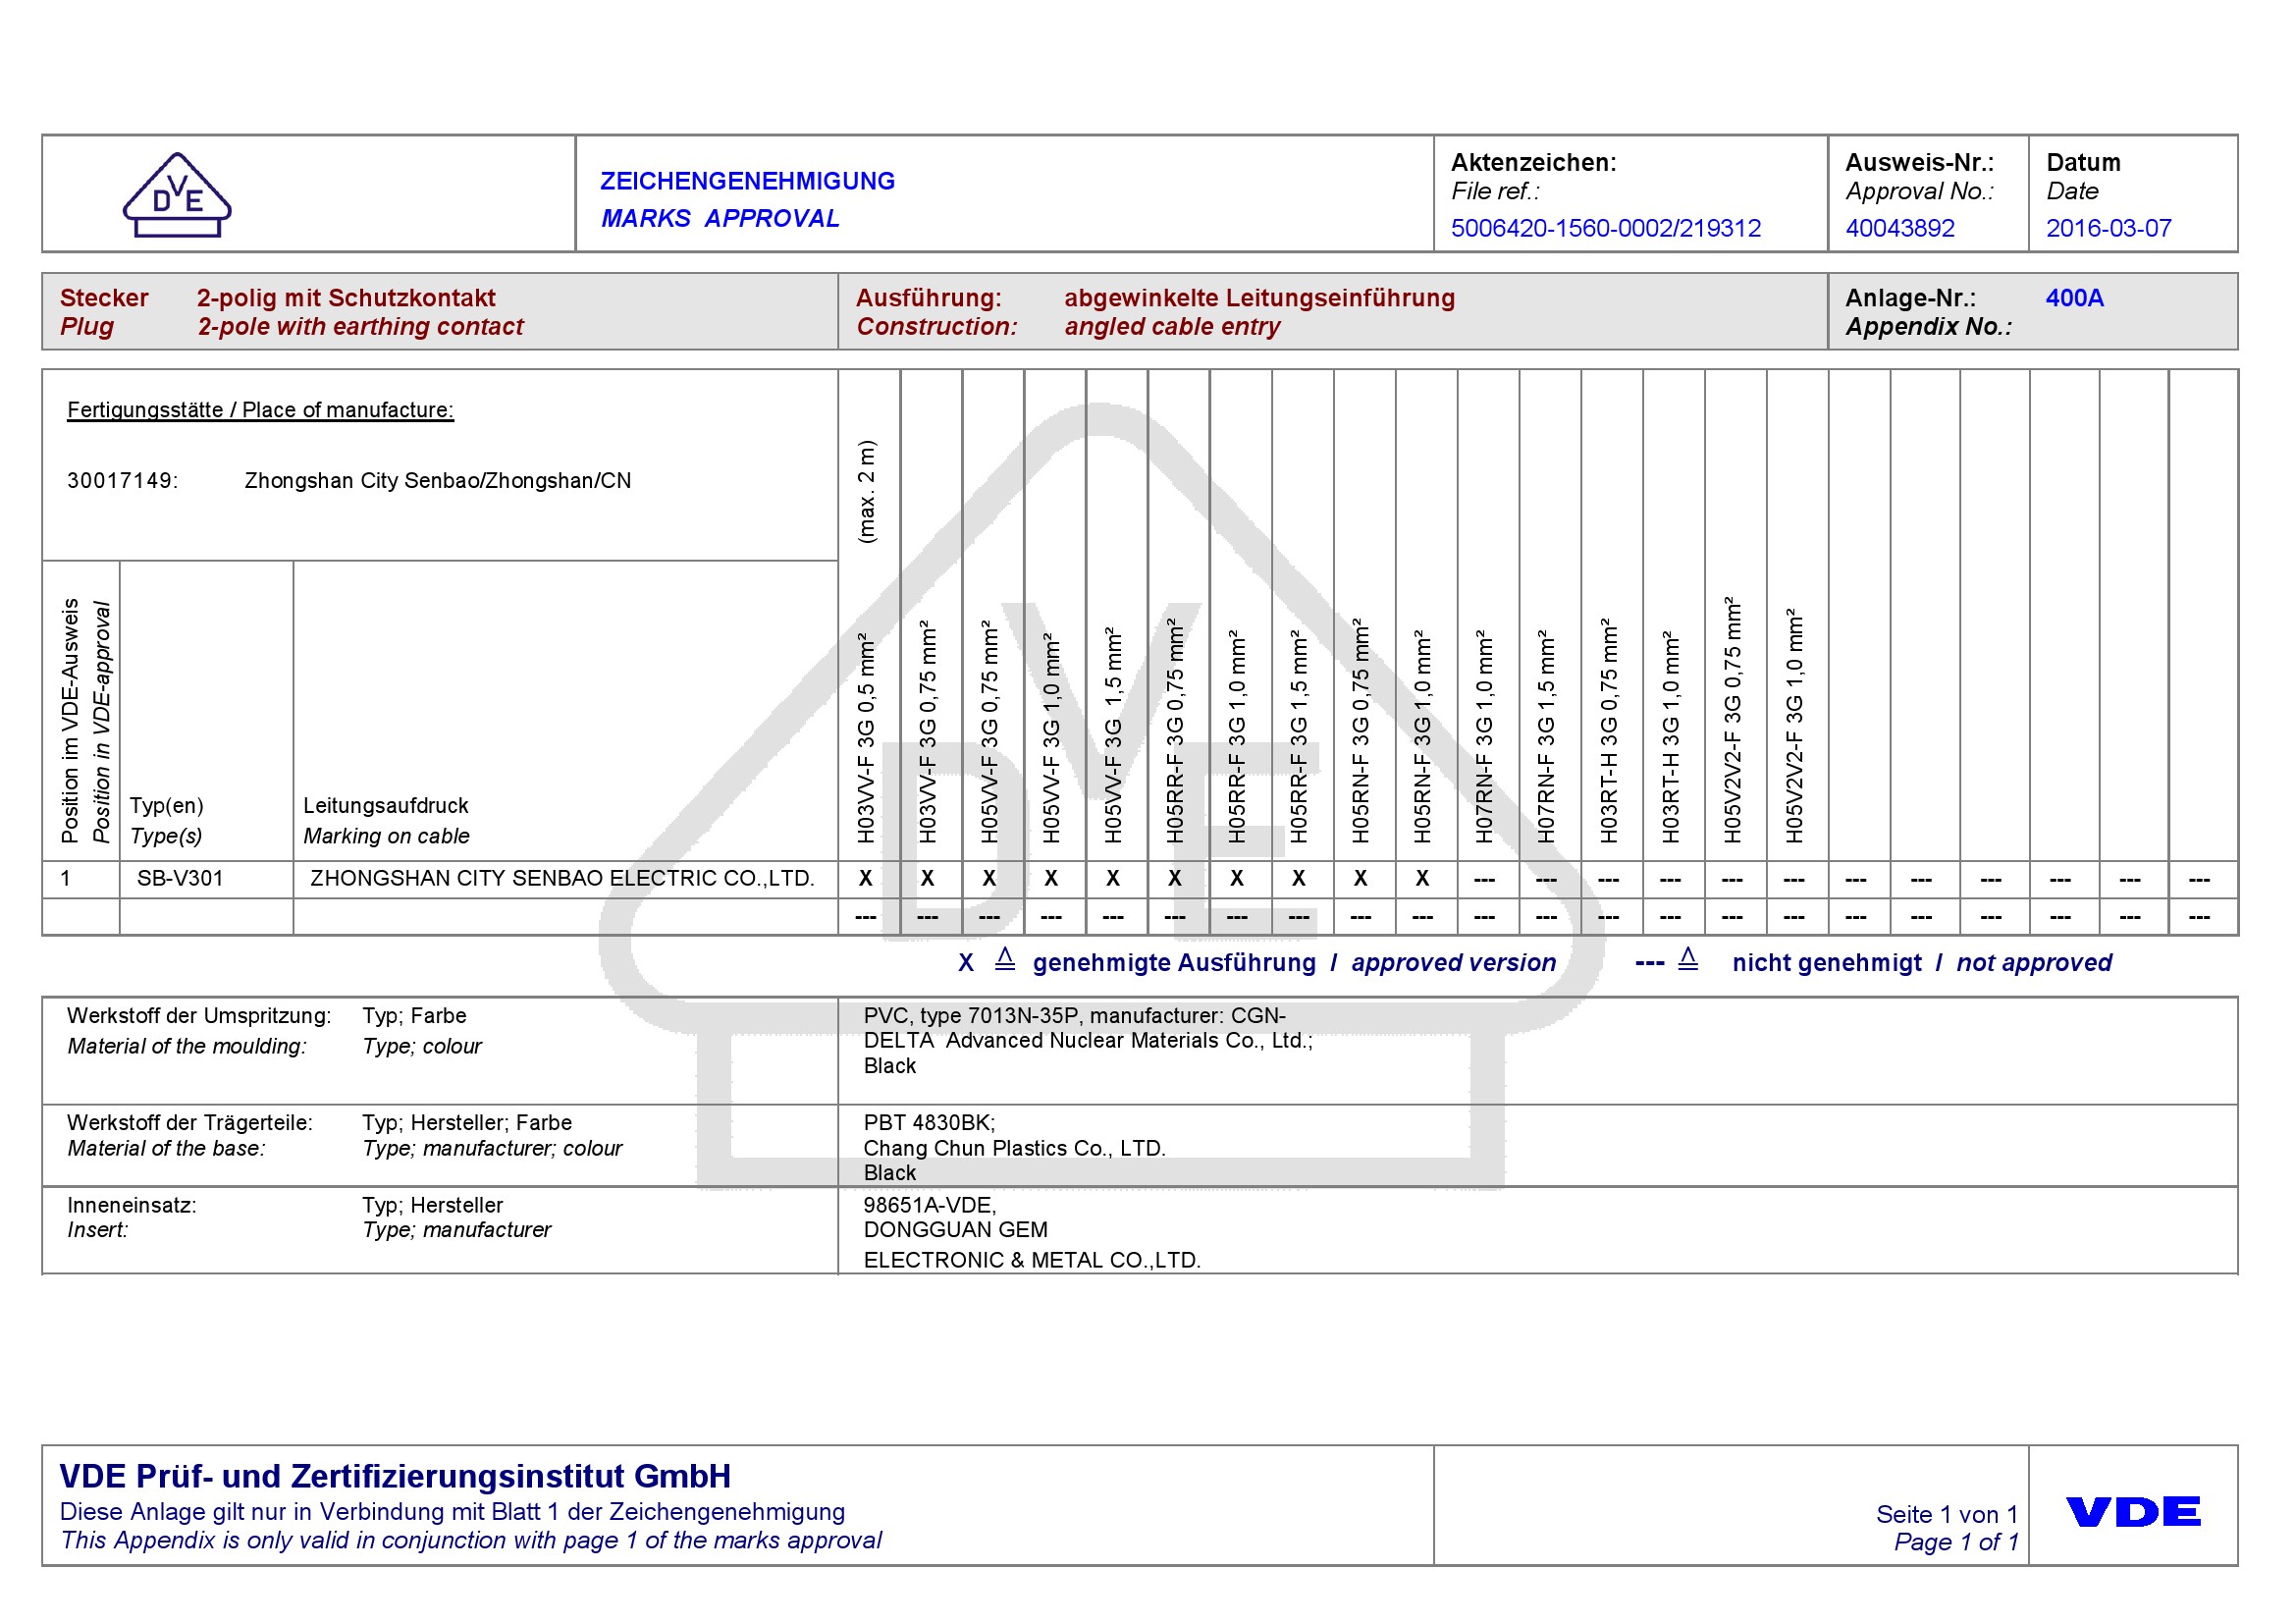Click the 'Aktenzeichen:' label
This screenshot has width=2296, height=1623.
pos(1533,163)
